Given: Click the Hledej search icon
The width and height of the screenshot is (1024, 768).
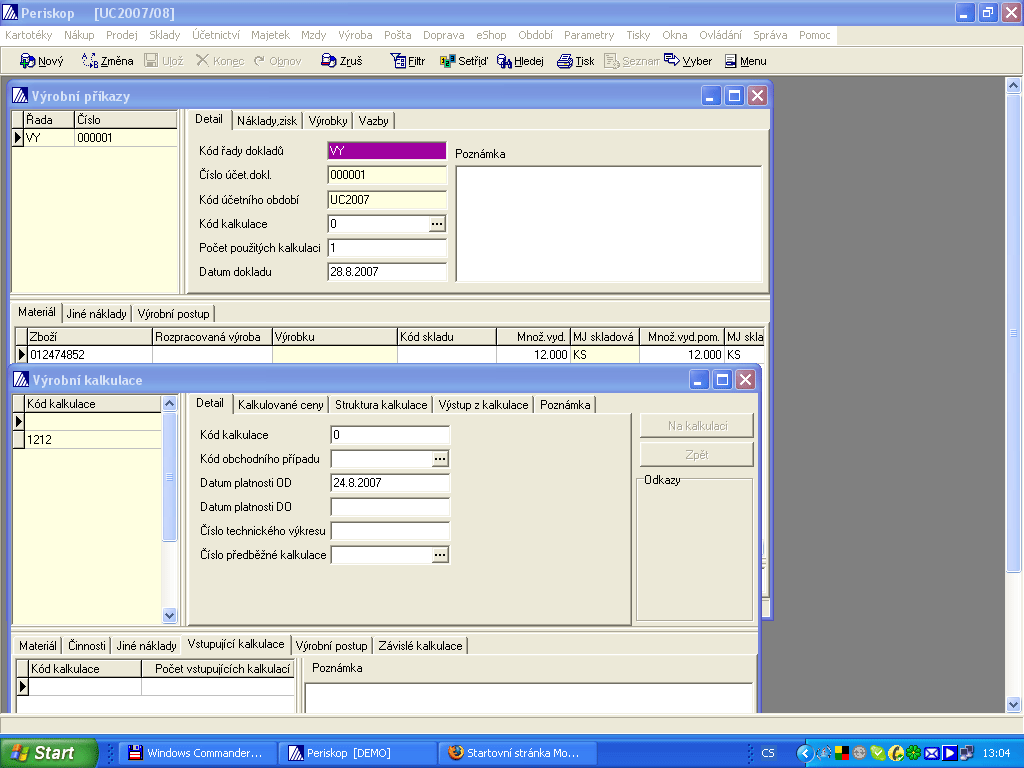Looking at the screenshot, I should point(504,61).
